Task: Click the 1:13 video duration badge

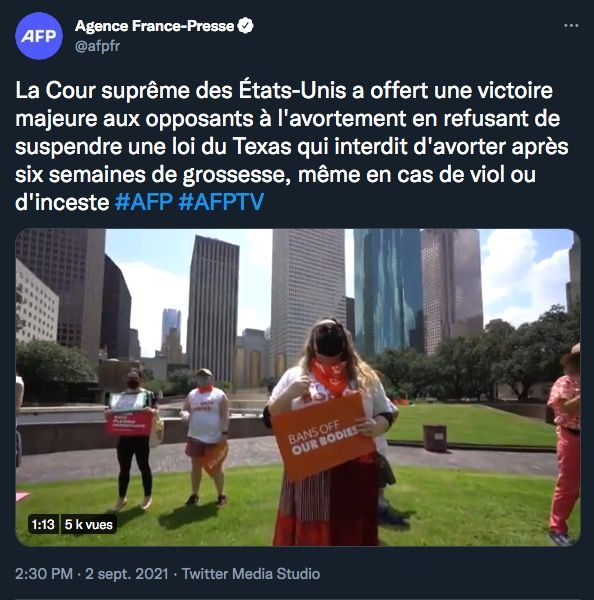Action: coord(43,524)
